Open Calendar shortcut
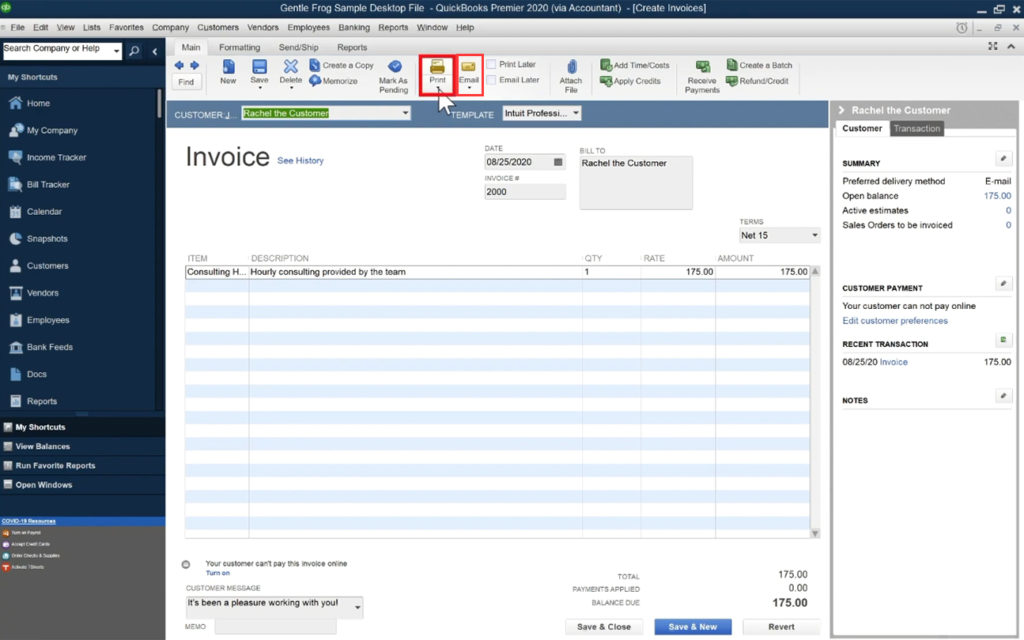Screen dimensions: 1024x640 point(44,212)
